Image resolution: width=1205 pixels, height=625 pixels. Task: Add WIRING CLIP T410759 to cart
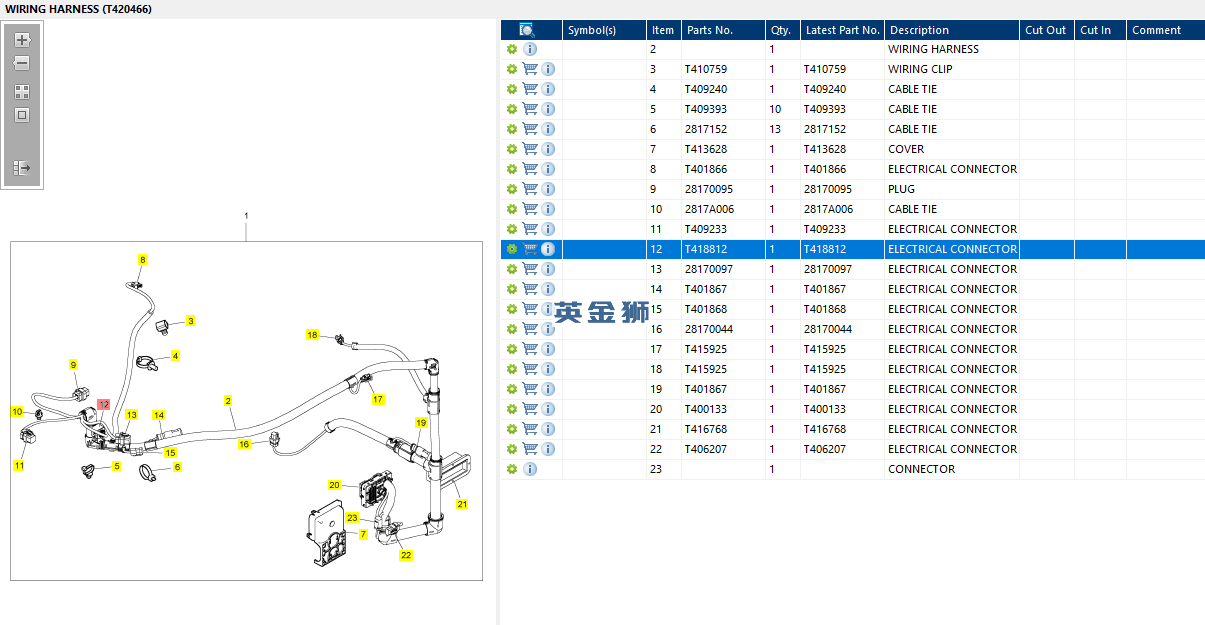click(530, 69)
